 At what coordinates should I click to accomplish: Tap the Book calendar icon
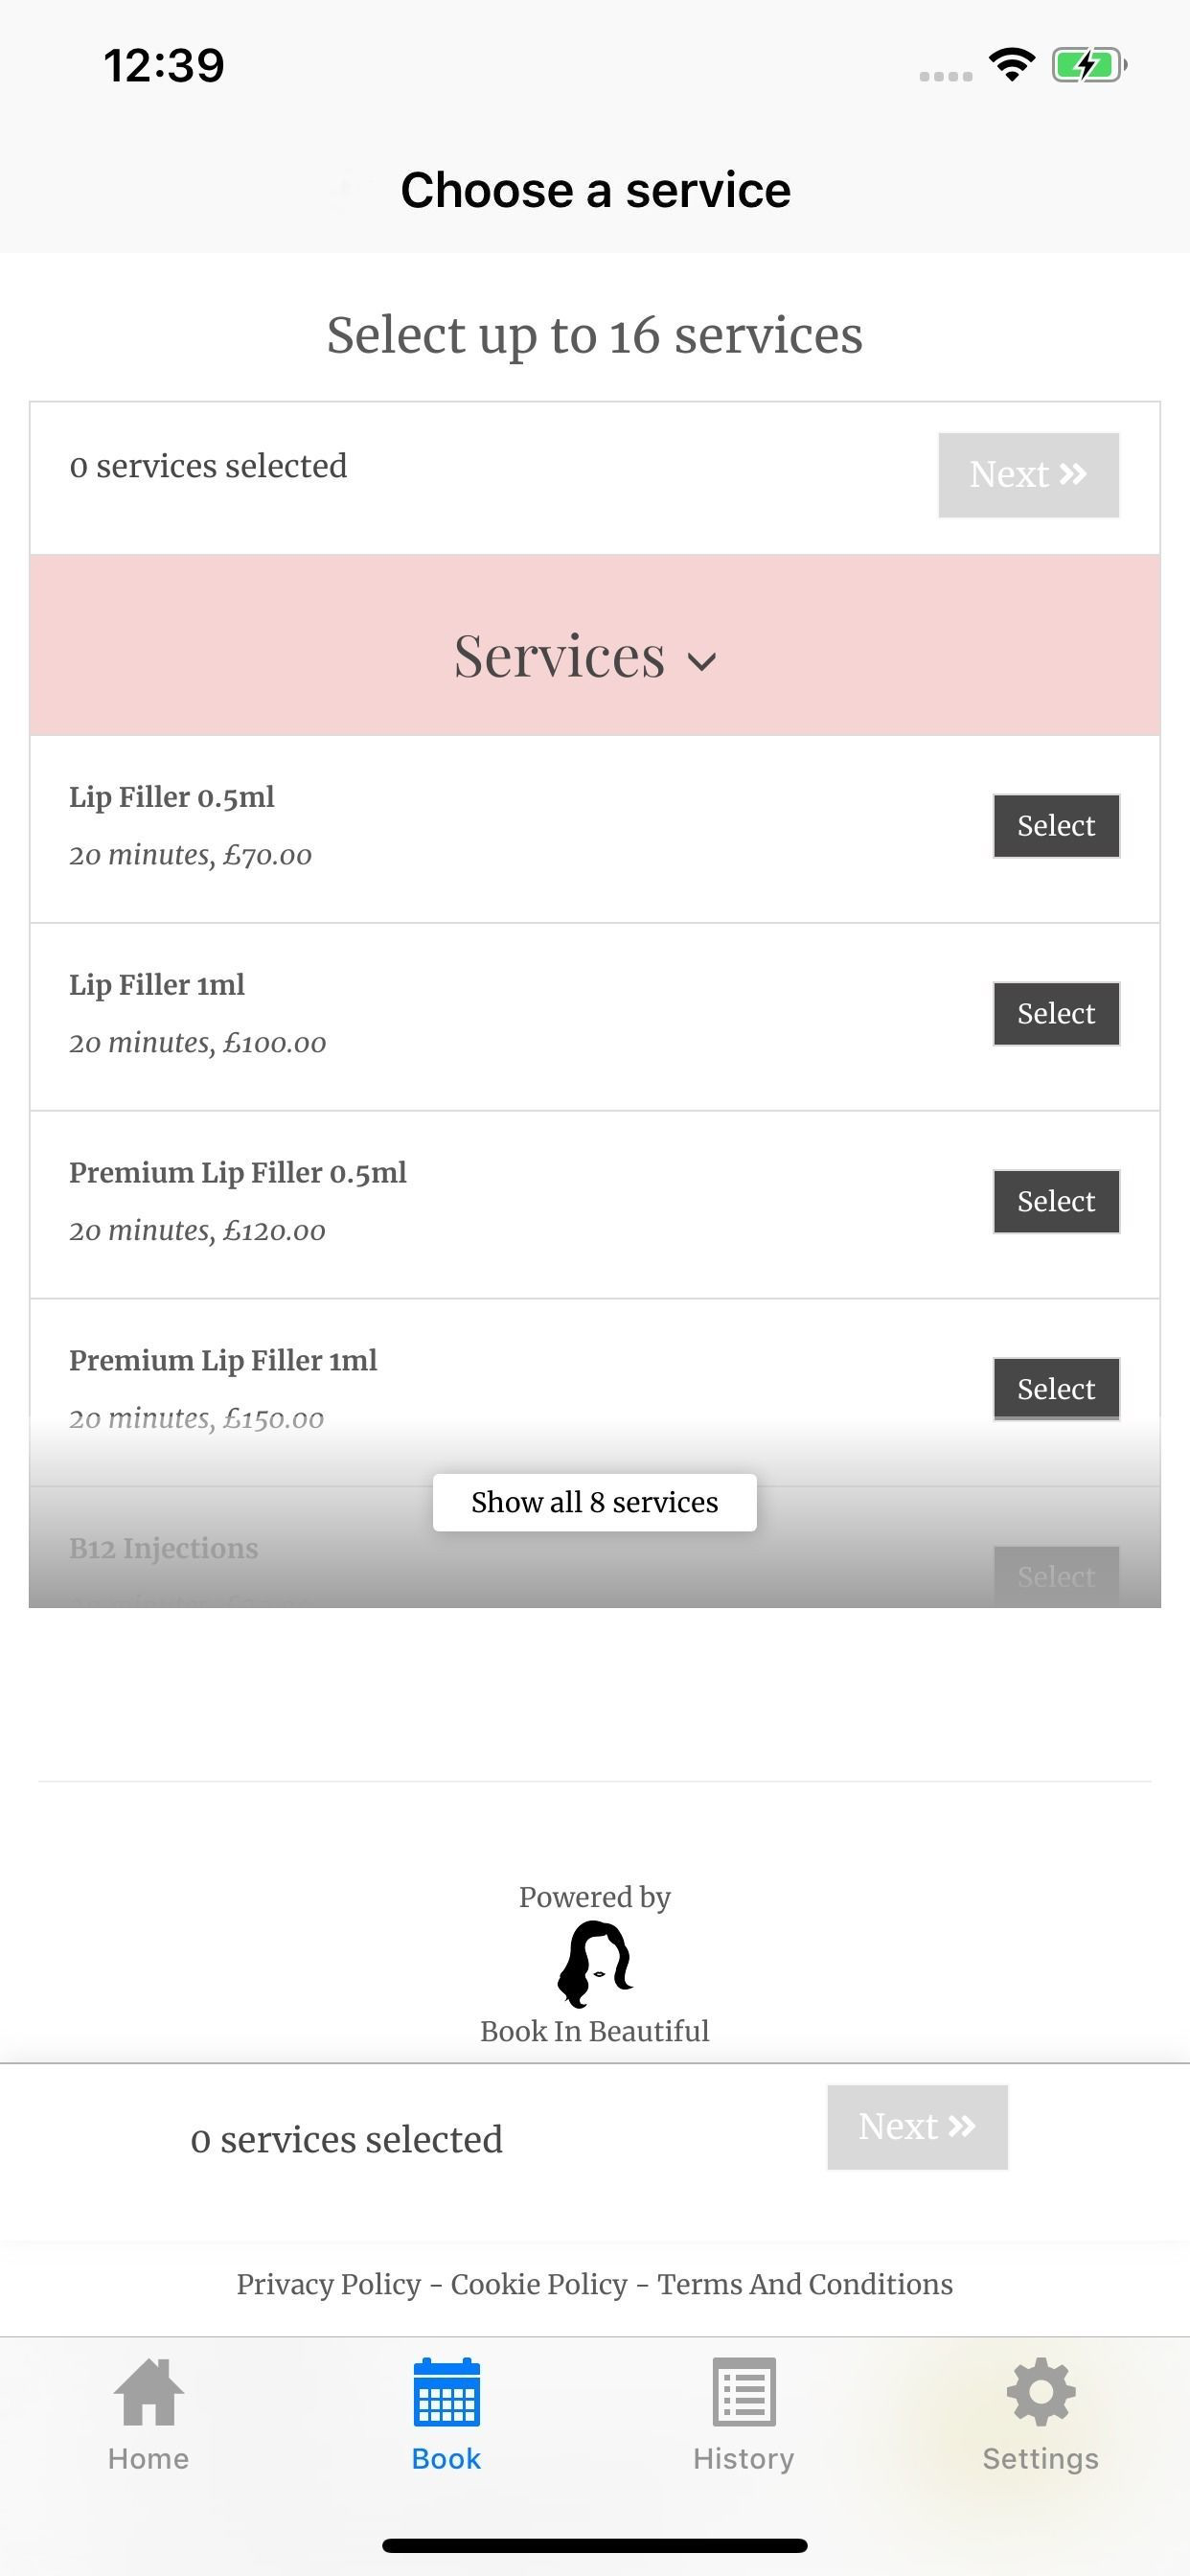point(446,2391)
